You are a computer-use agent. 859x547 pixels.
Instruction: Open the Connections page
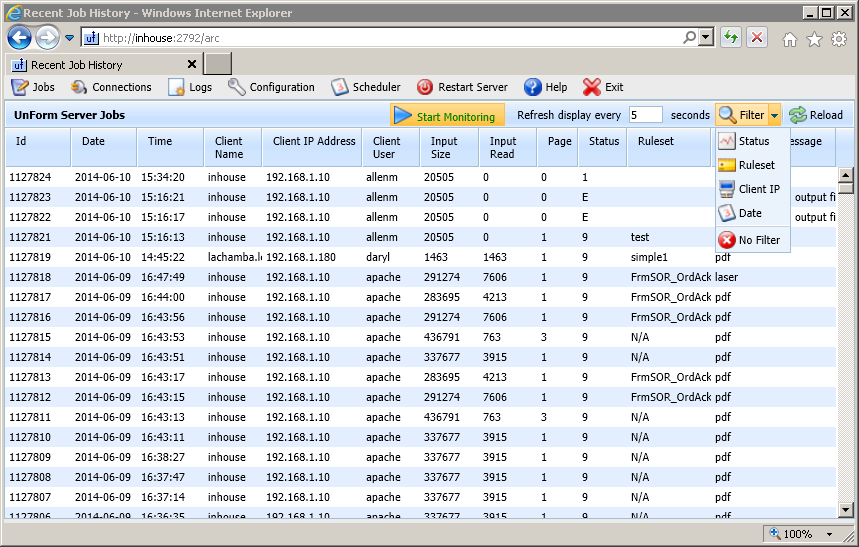[111, 87]
